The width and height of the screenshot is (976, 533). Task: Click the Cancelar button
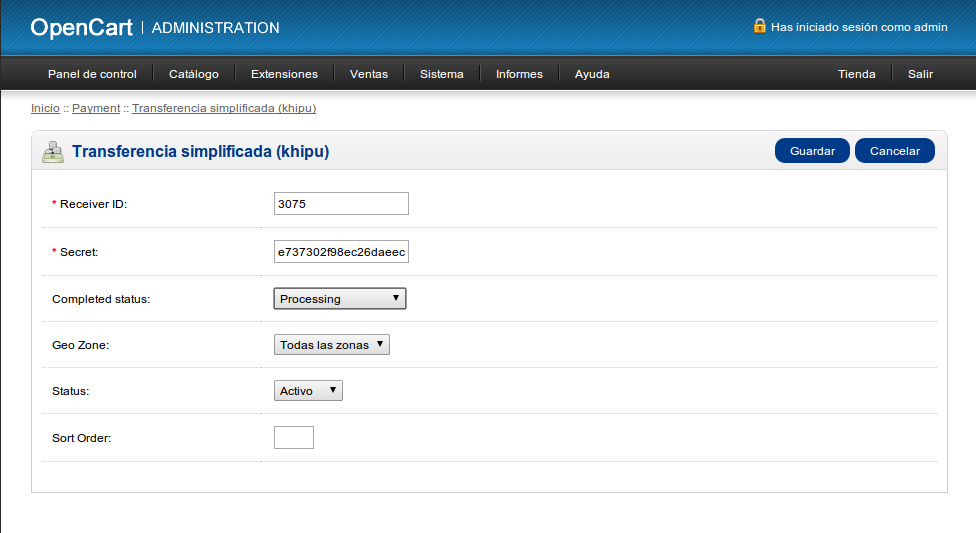point(894,151)
